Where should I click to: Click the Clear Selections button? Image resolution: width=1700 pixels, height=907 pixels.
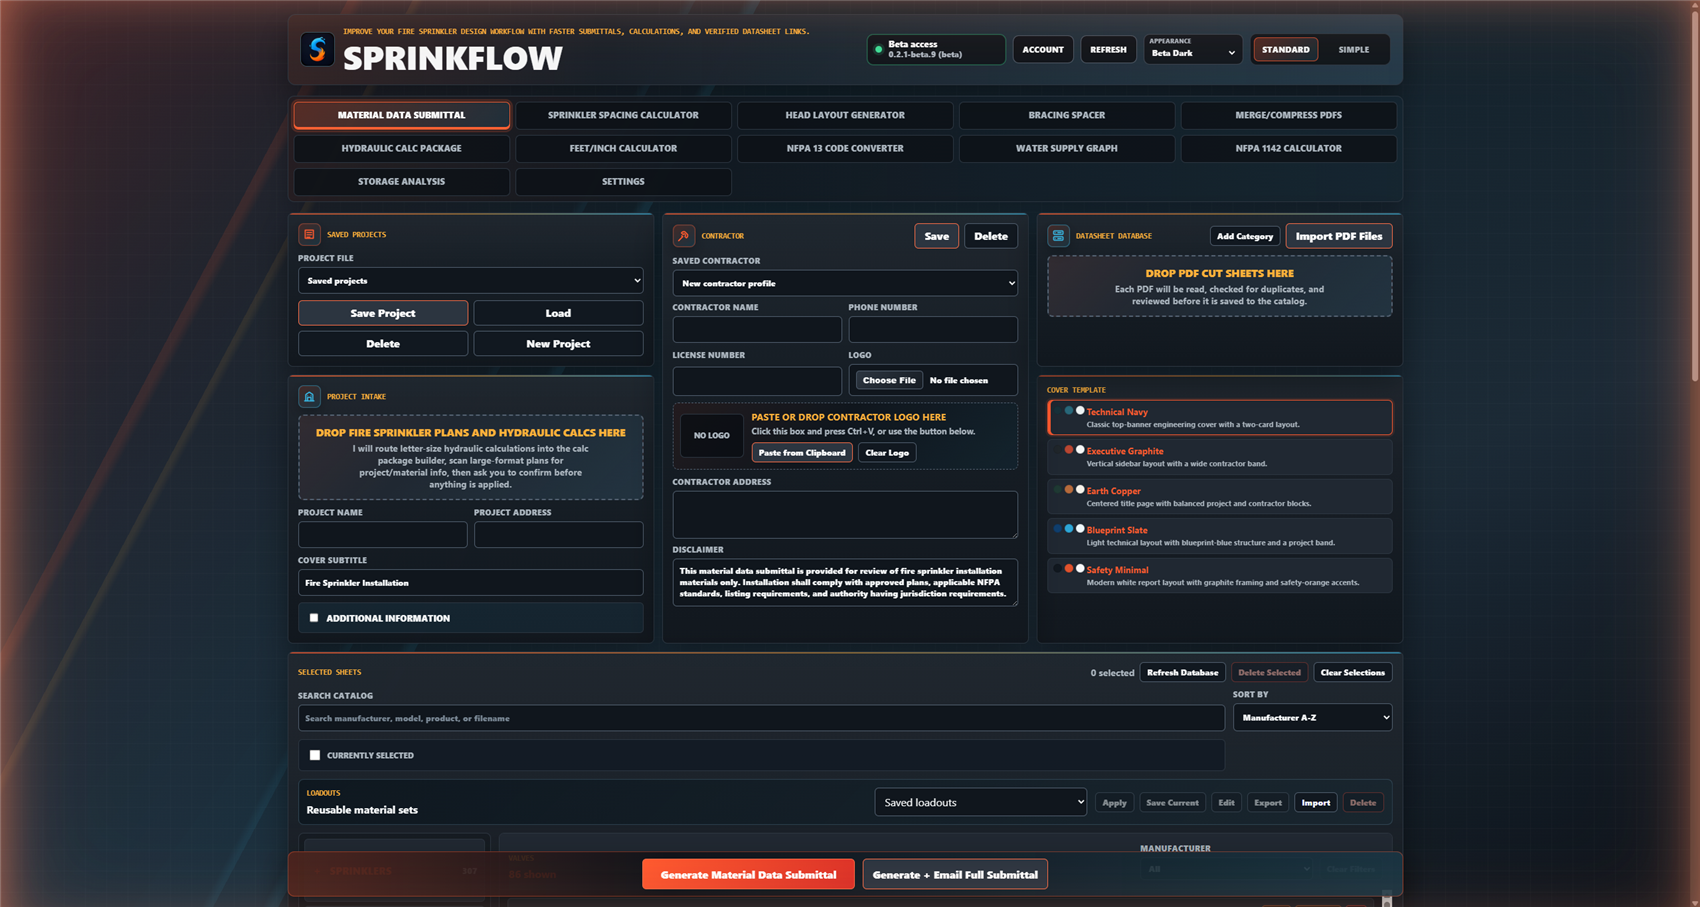1352,672
